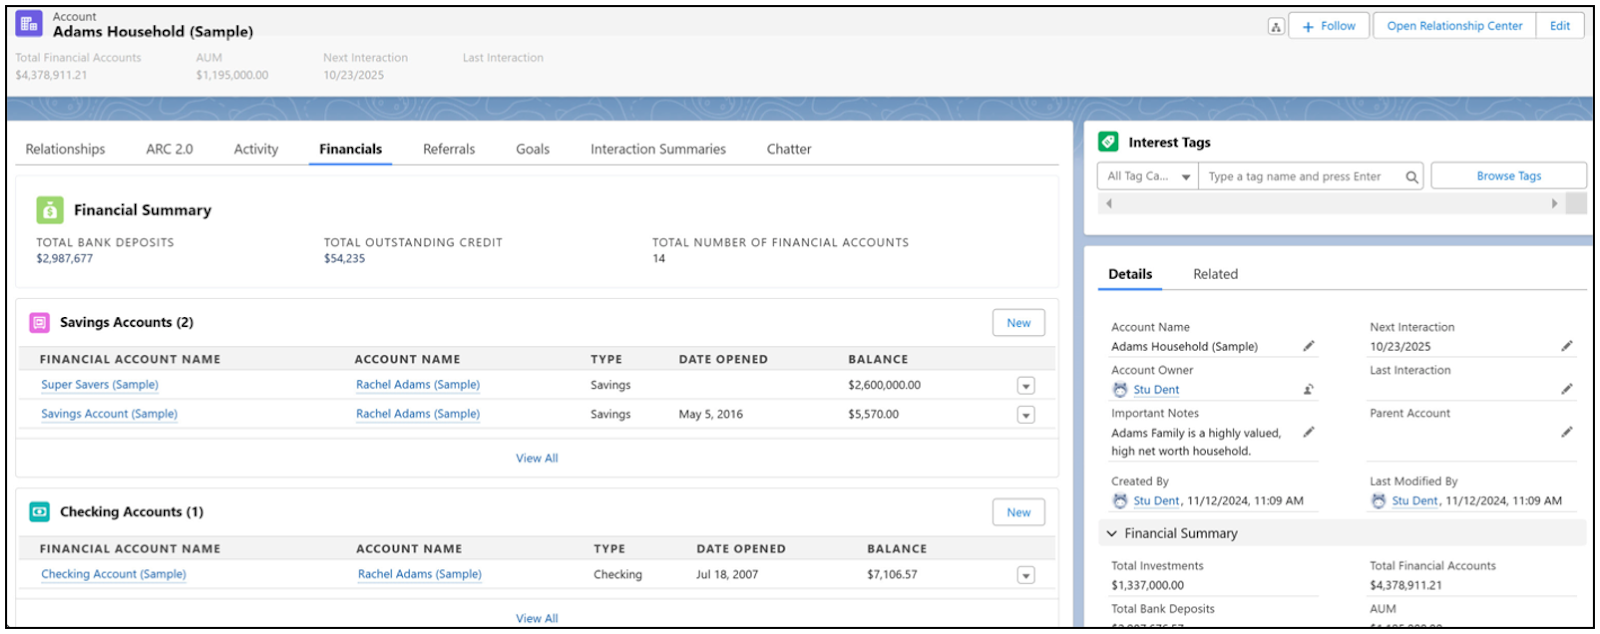The height and width of the screenshot is (634, 1600).
Task: Select the Financials tab
Action: pos(350,149)
